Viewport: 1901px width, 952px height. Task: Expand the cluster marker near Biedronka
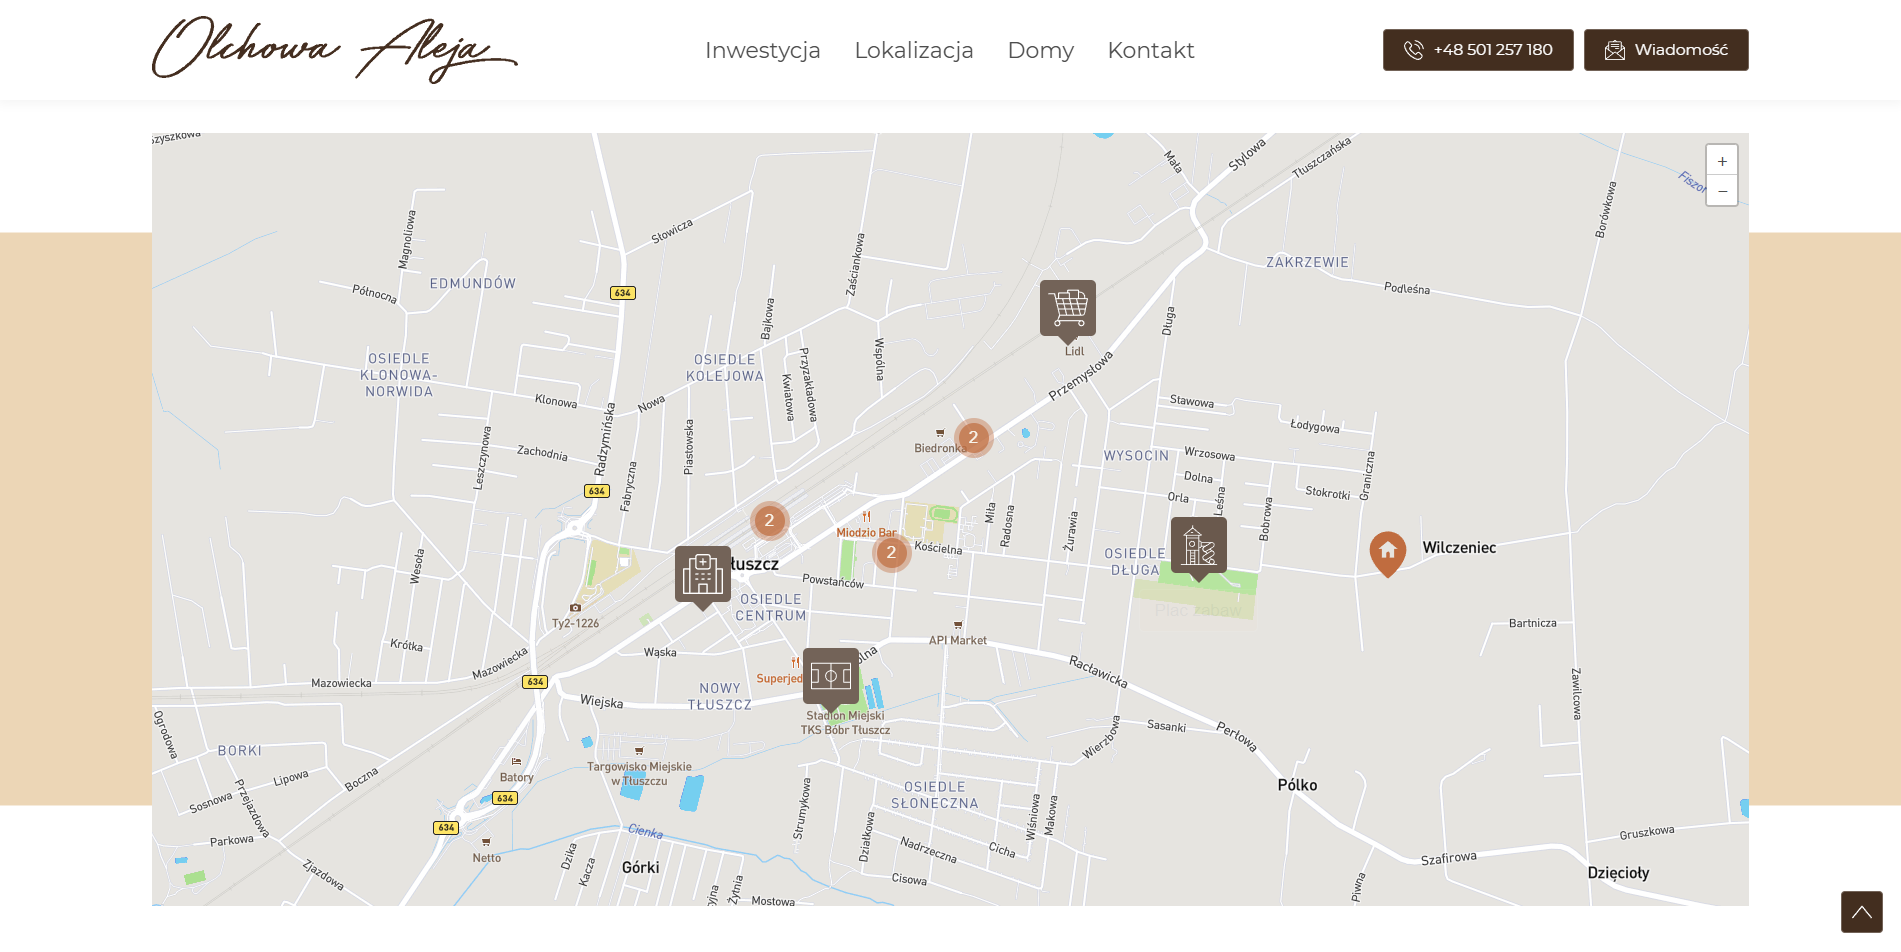(x=973, y=437)
